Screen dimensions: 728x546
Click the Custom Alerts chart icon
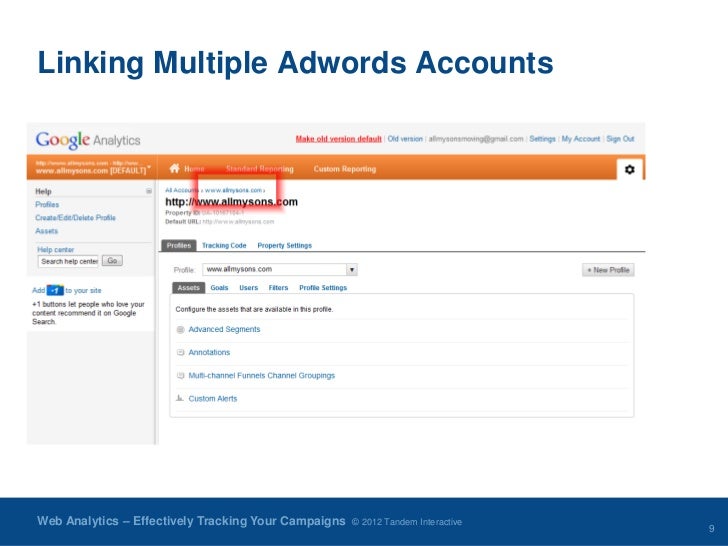[x=180, y=398]
